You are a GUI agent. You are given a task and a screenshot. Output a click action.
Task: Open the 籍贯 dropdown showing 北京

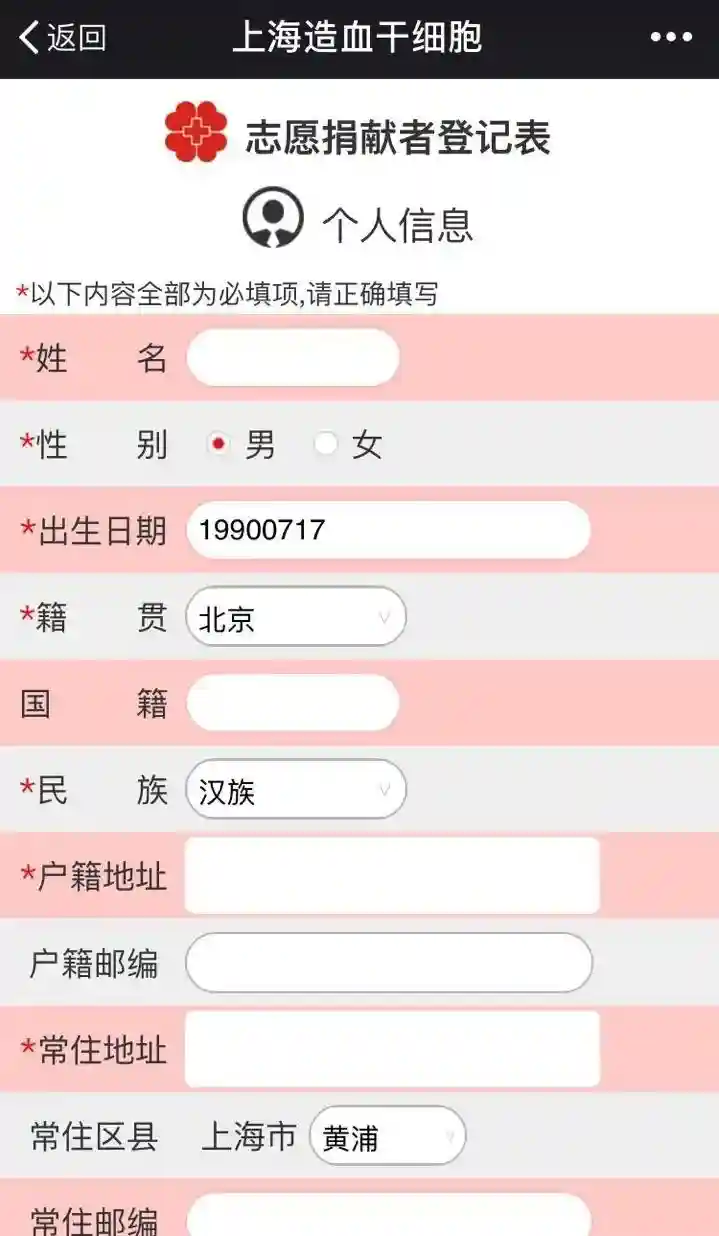(x=296, y=617)
